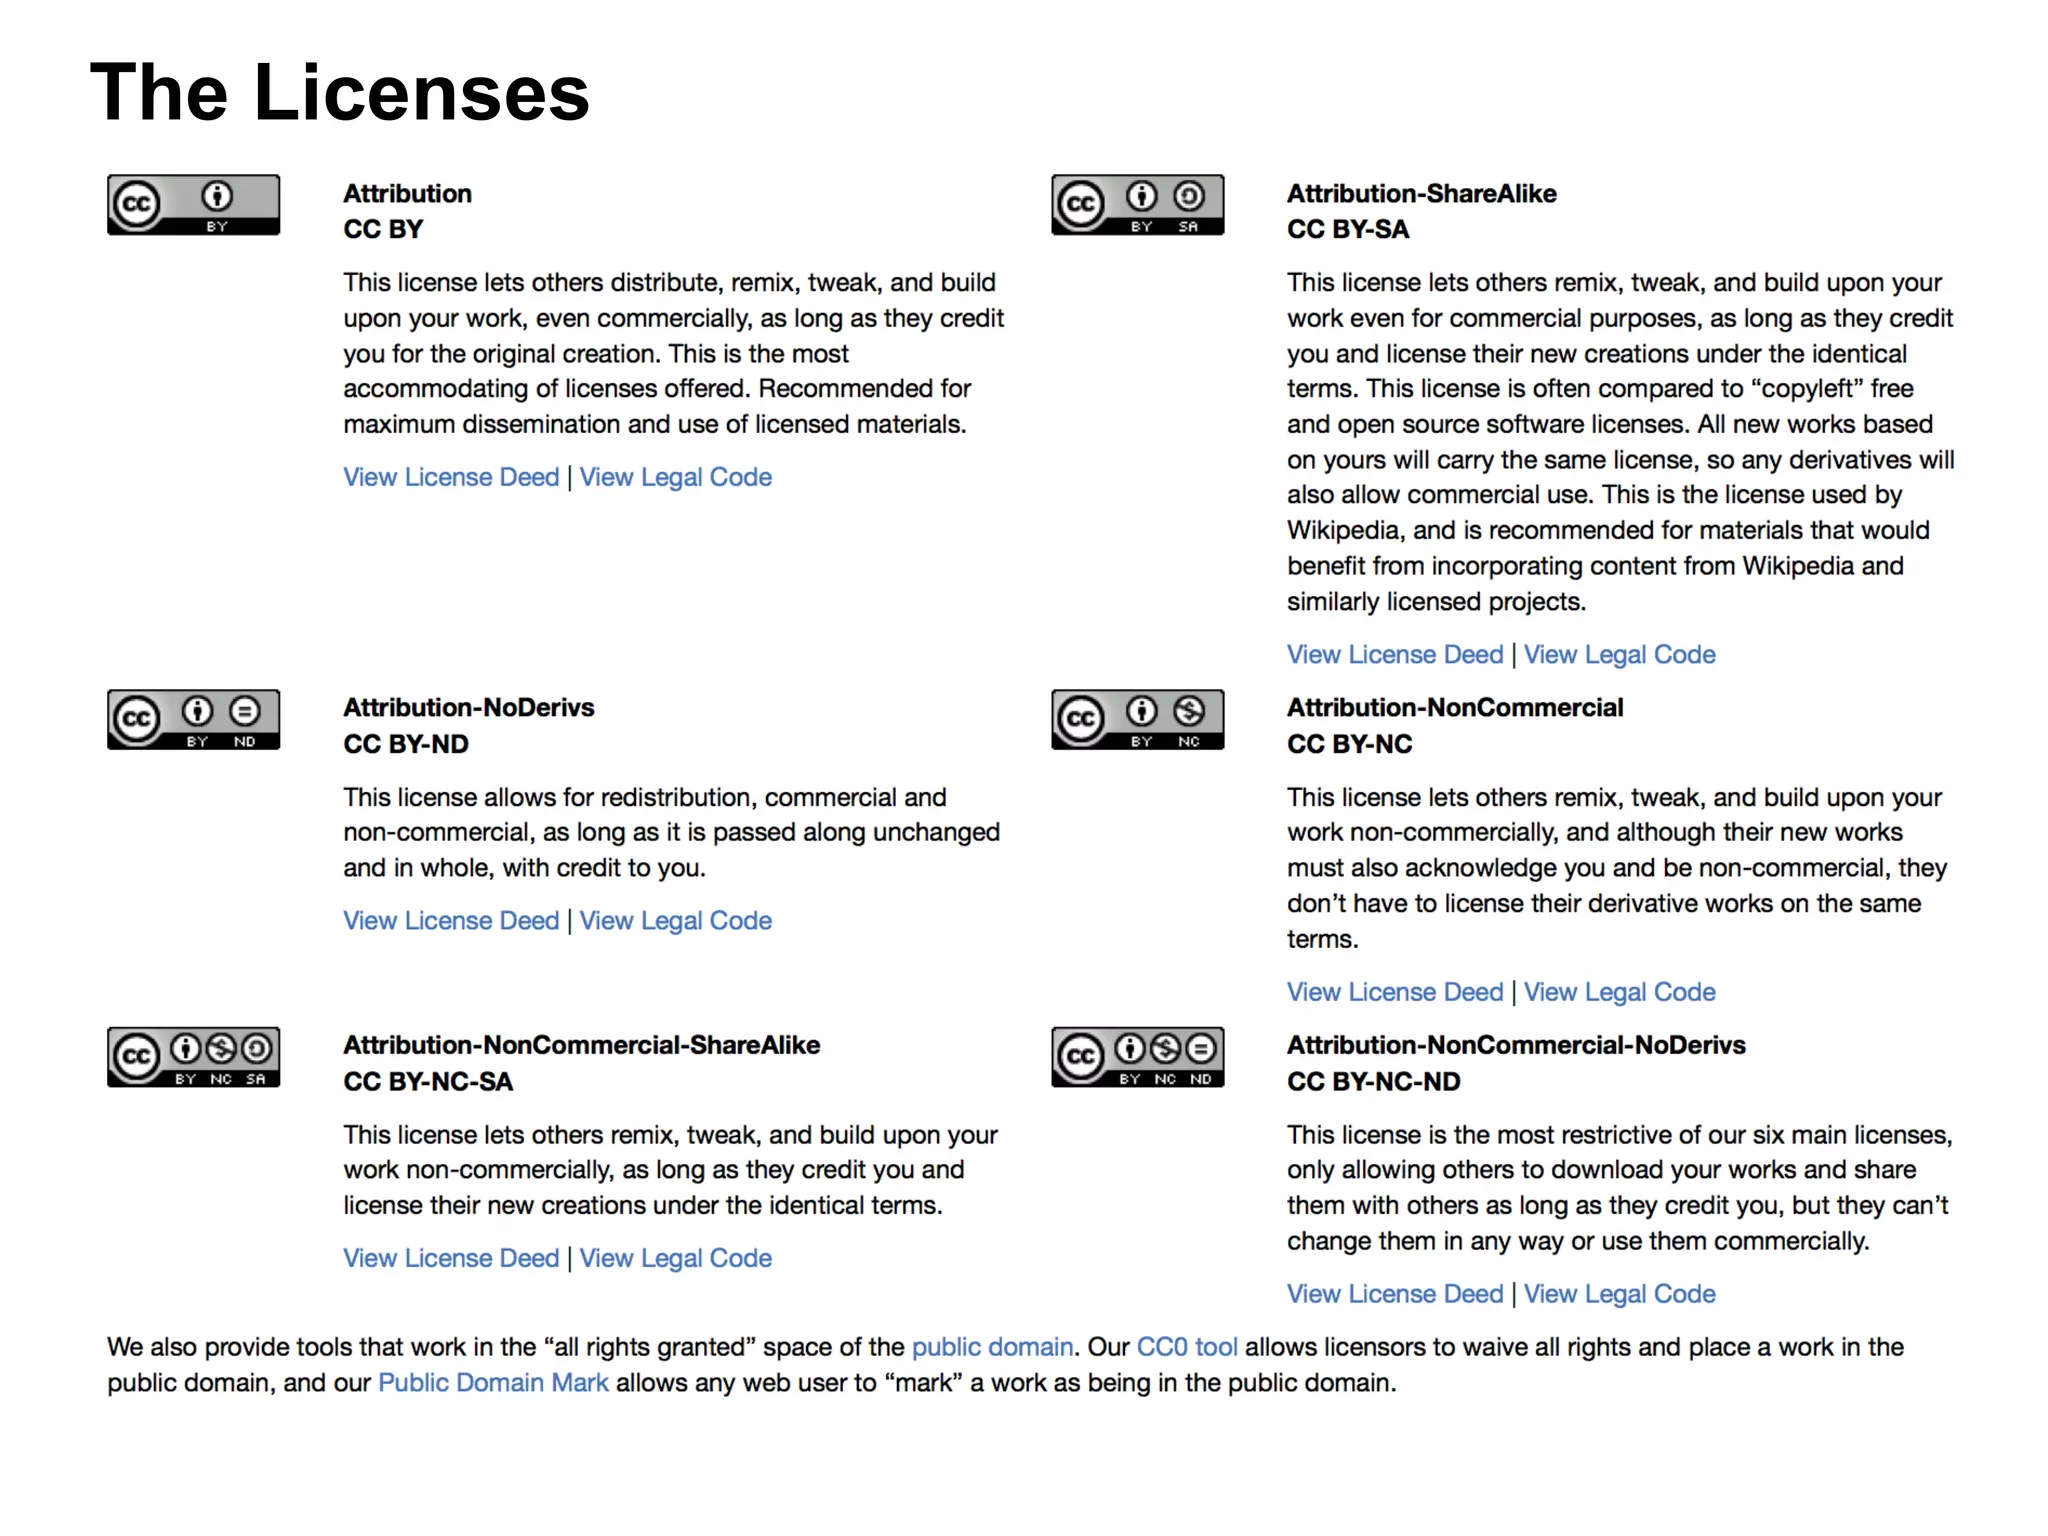The image size is (2048, 1536).
Task: Click the CC BY-ND description paragraph
Action: (x=672, y=832)
